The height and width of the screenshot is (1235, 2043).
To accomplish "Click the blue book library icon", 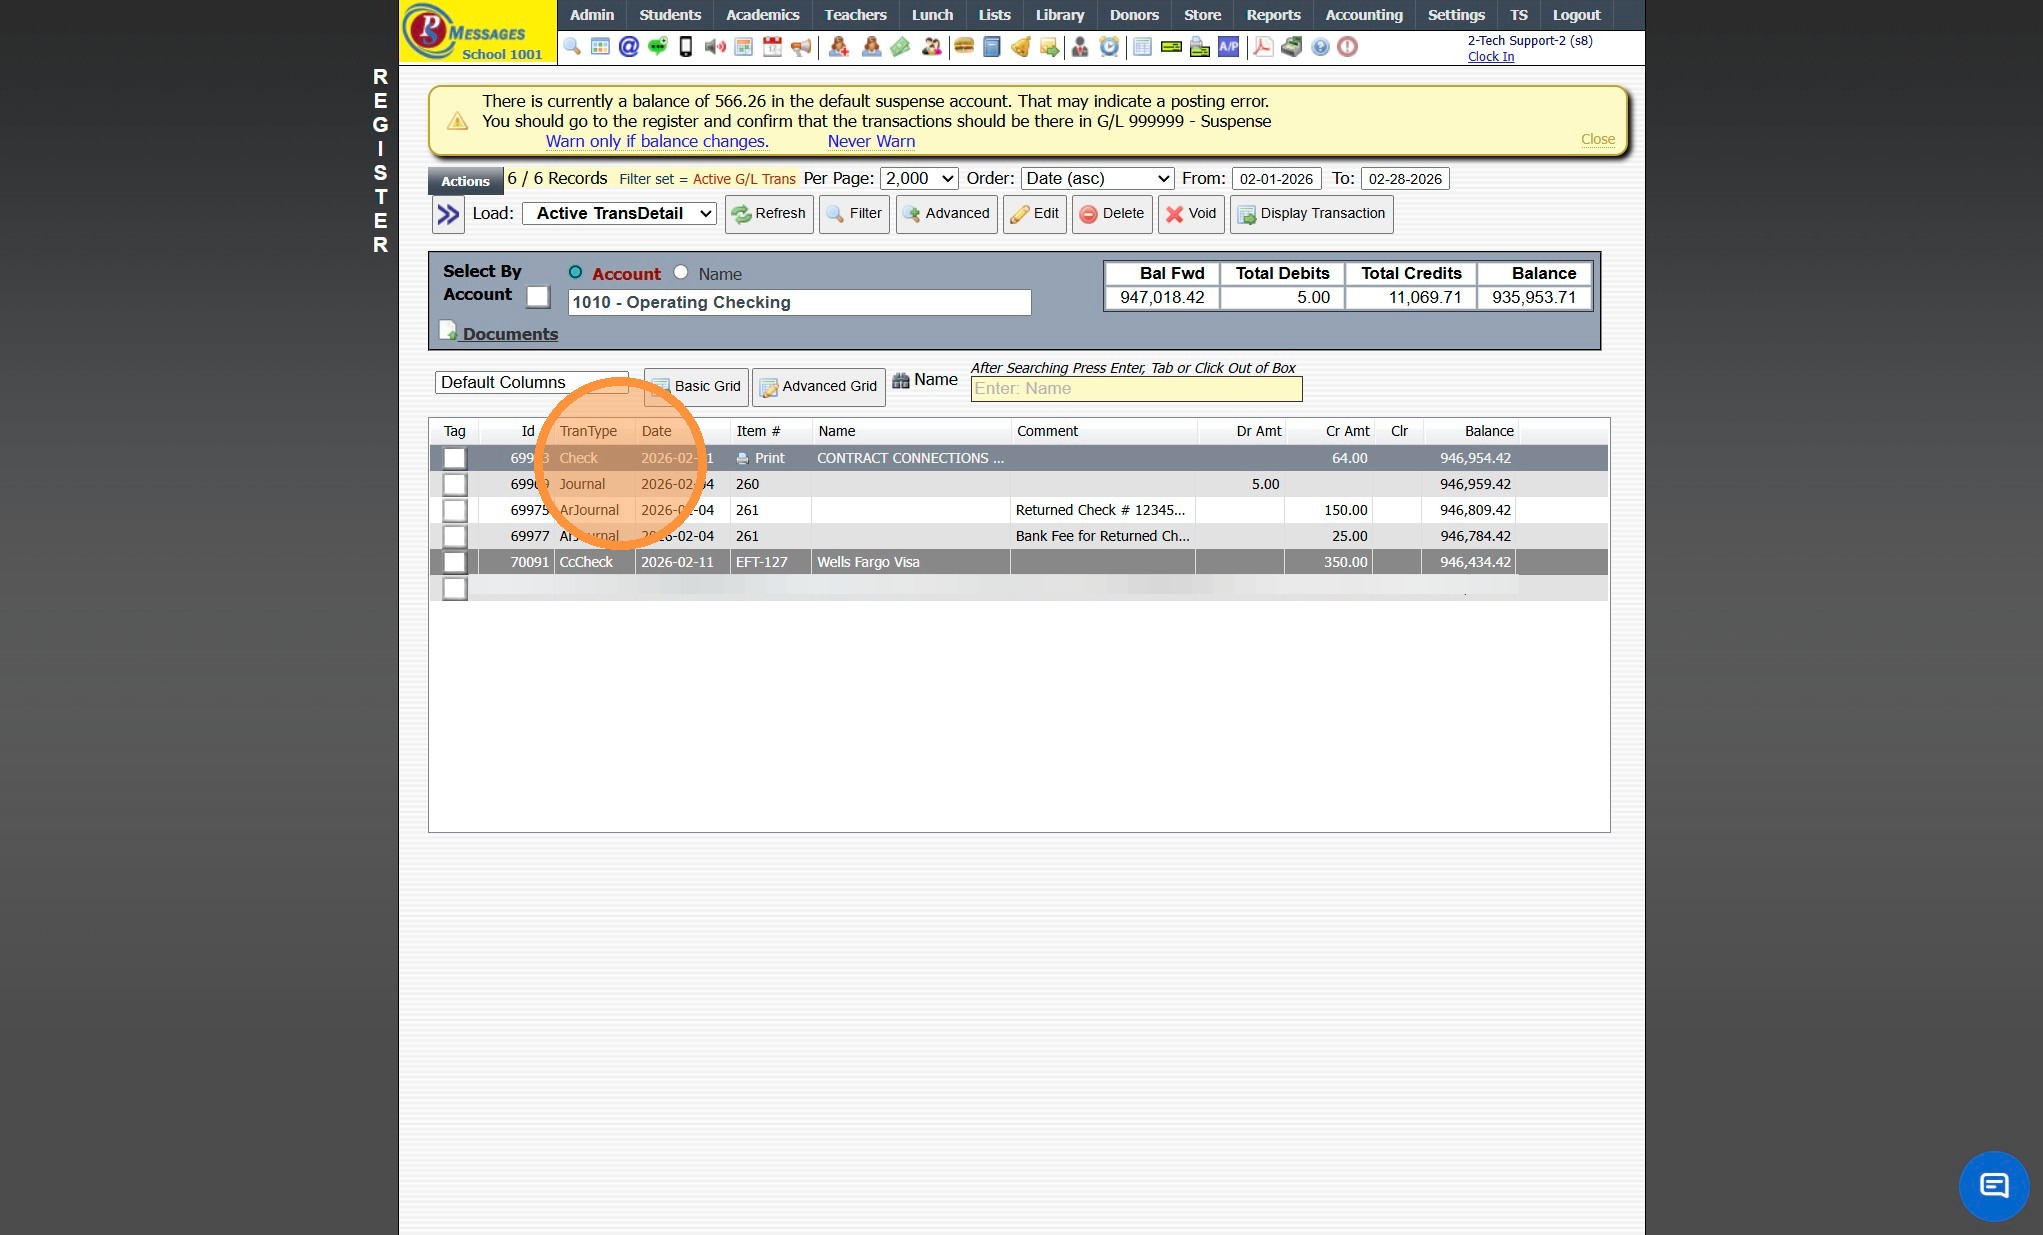I will (x=992, y=47).
